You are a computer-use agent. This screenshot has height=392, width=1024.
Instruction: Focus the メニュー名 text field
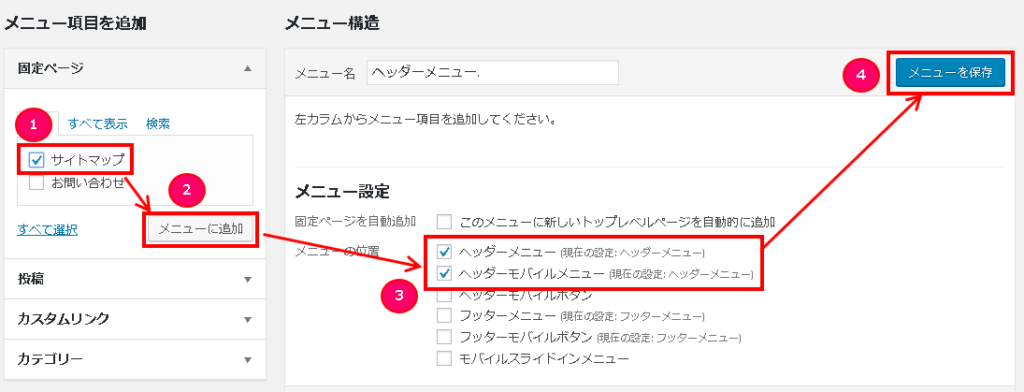point(492,73)
